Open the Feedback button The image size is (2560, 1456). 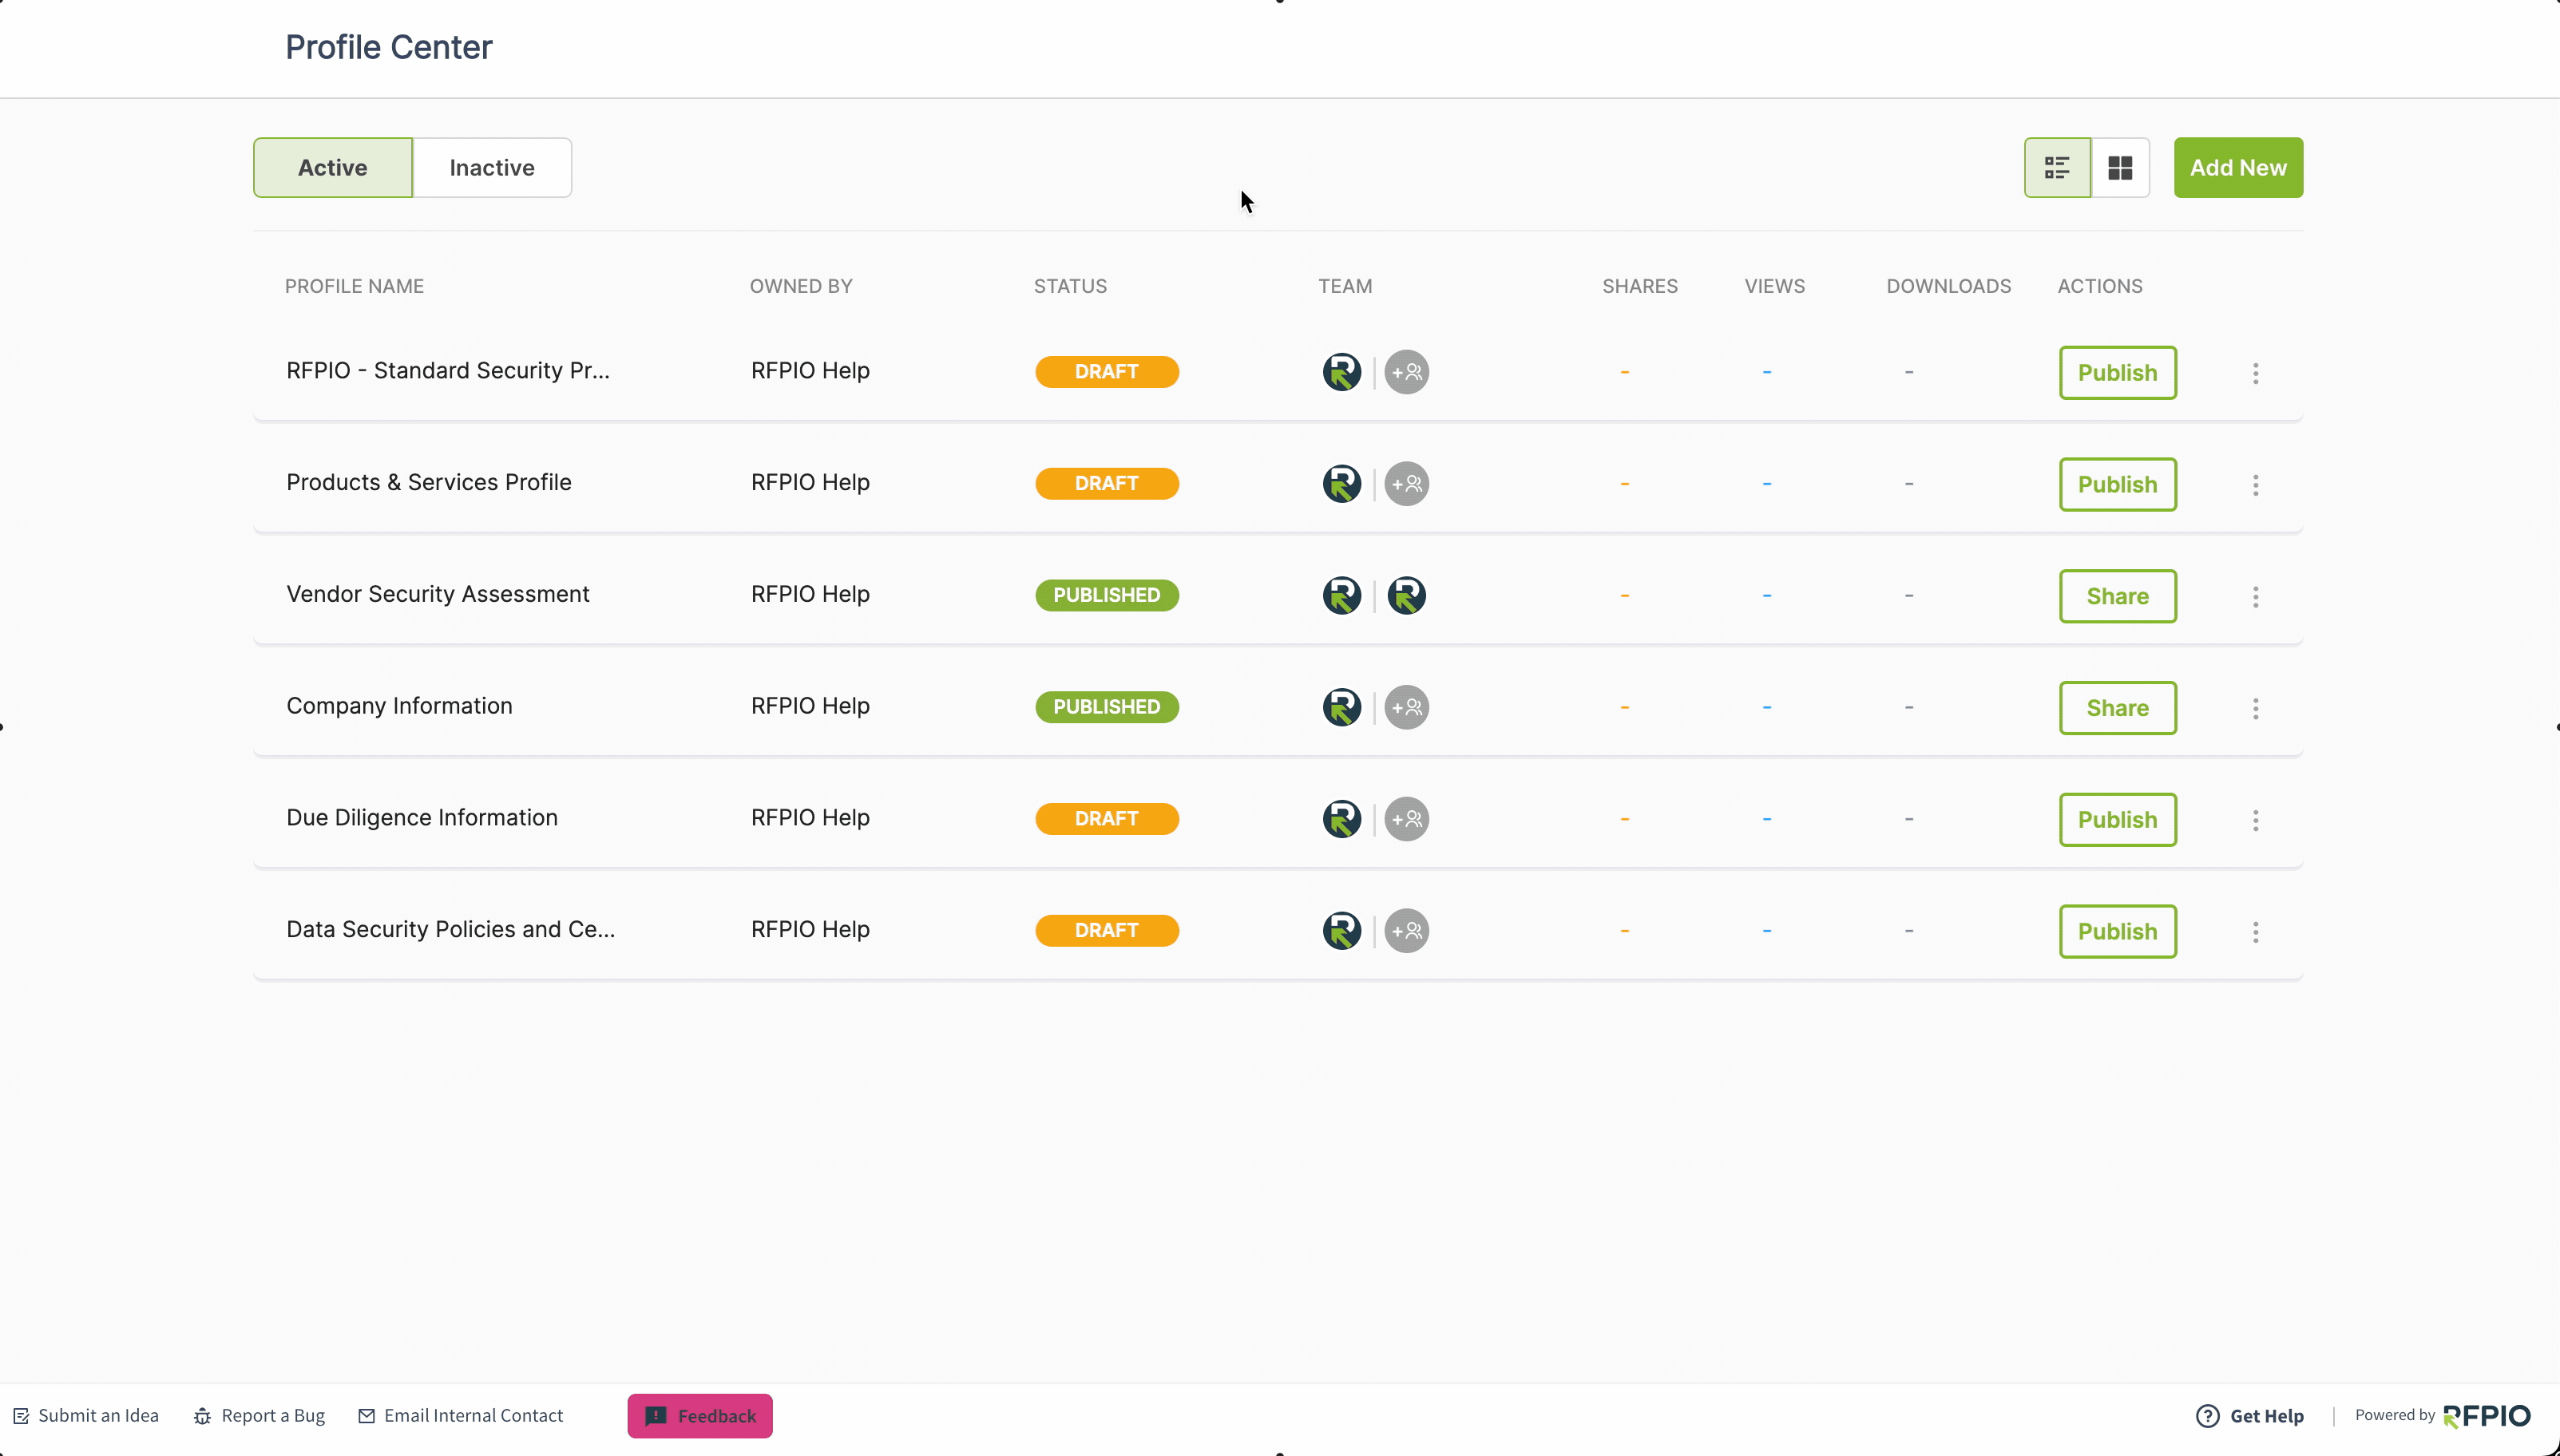click(700, 1416)
